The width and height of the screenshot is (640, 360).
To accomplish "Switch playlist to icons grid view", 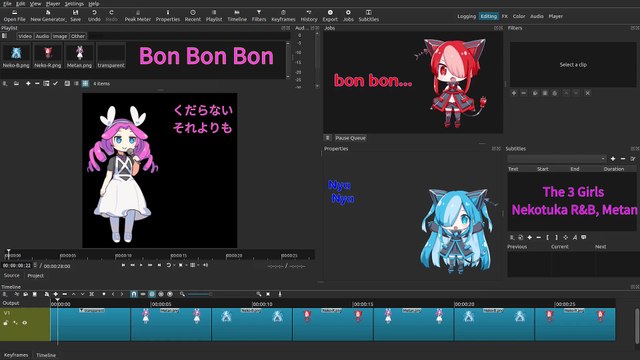I will [85, 83].
